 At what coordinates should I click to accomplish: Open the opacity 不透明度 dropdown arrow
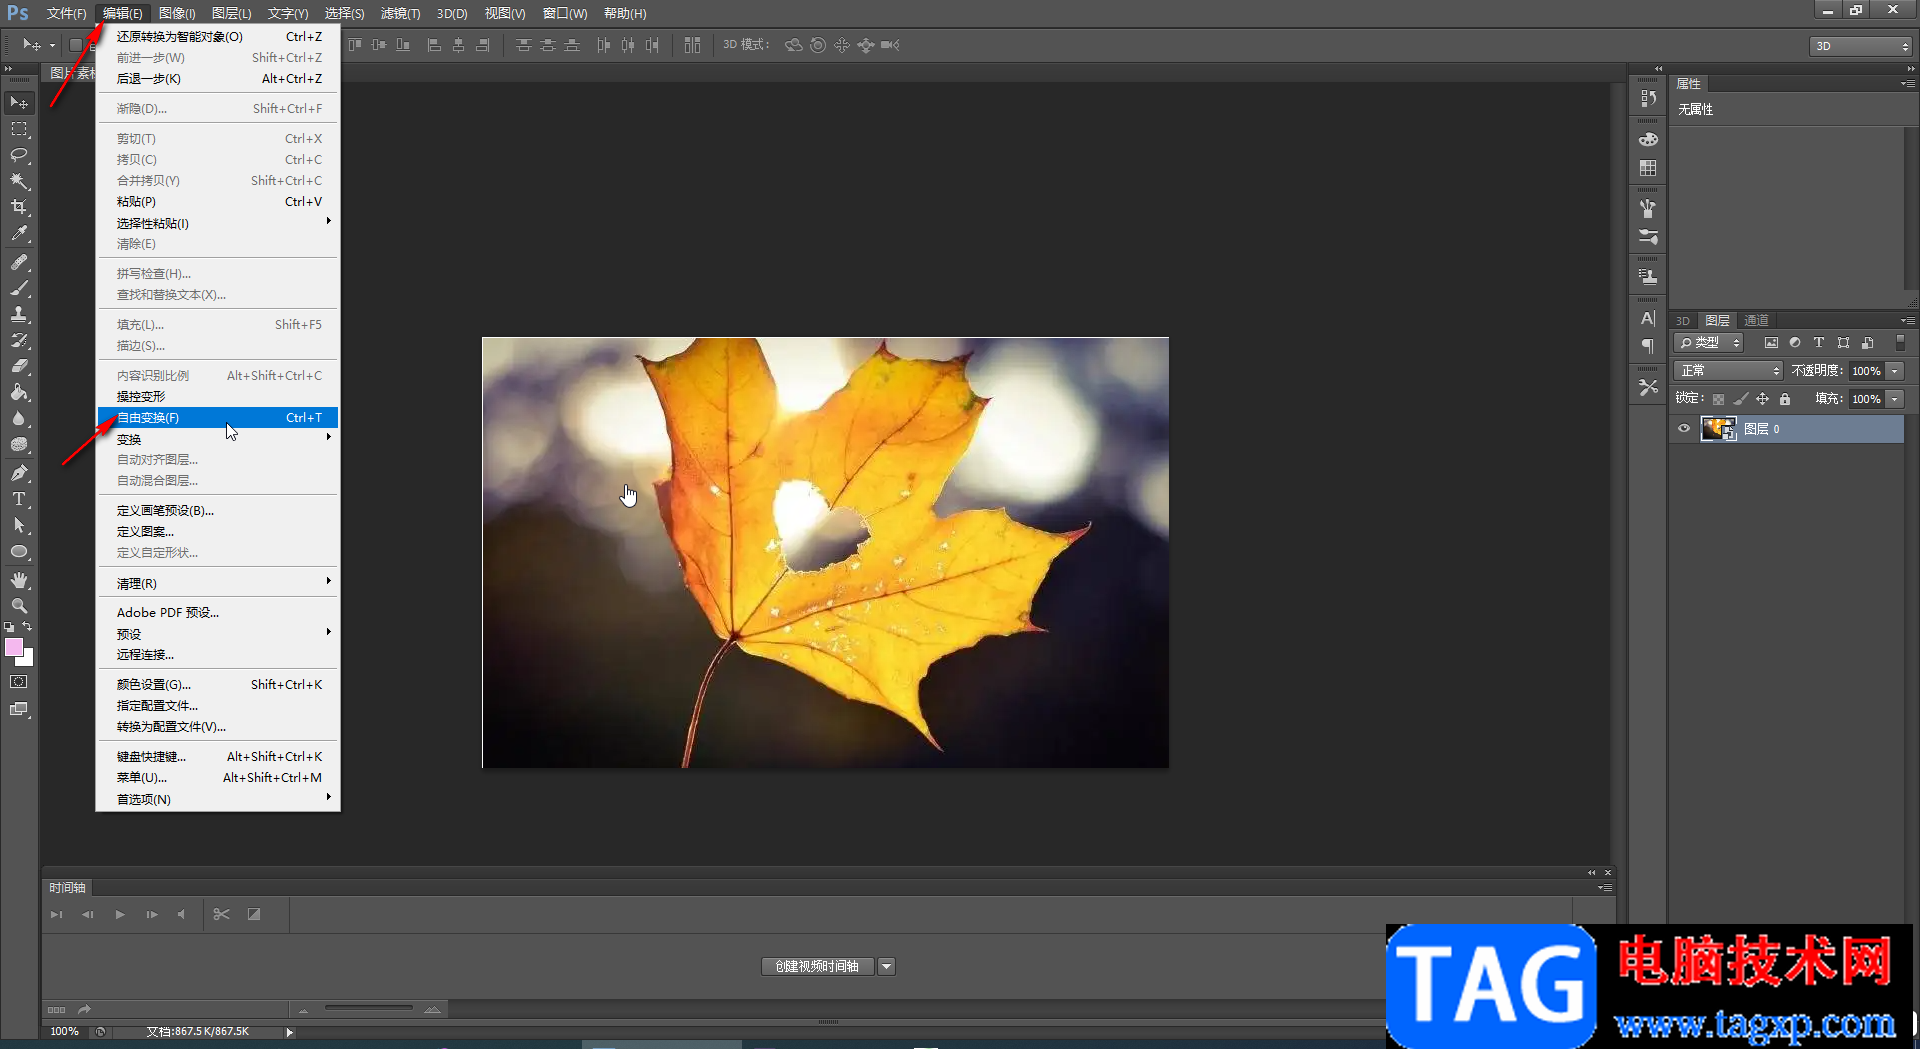click(x=1895, y=371)
